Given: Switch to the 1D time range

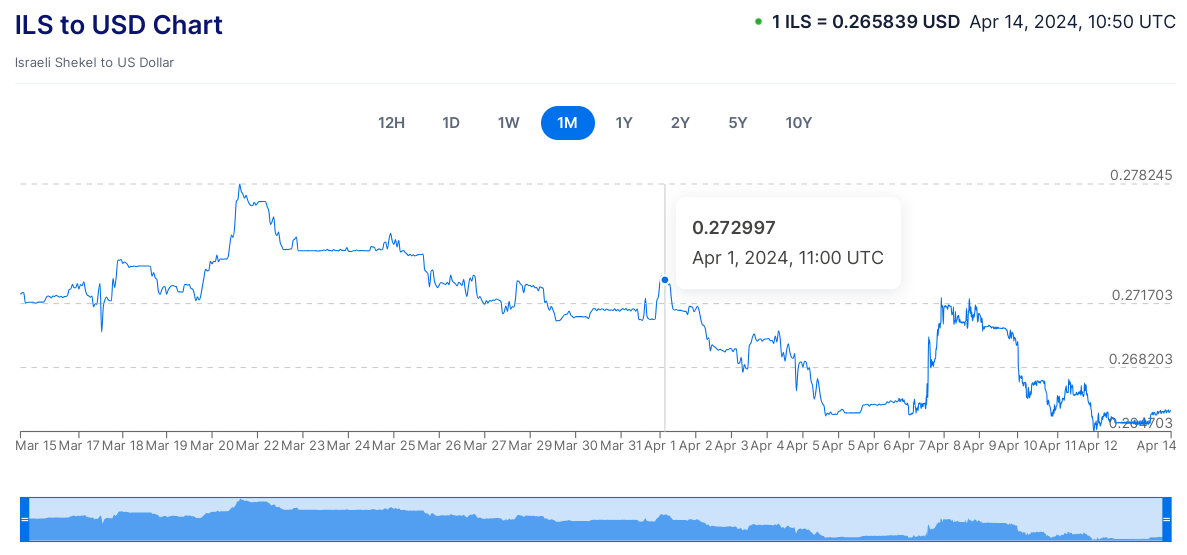Looking at the screenshot, I should [x=451, y=123].
